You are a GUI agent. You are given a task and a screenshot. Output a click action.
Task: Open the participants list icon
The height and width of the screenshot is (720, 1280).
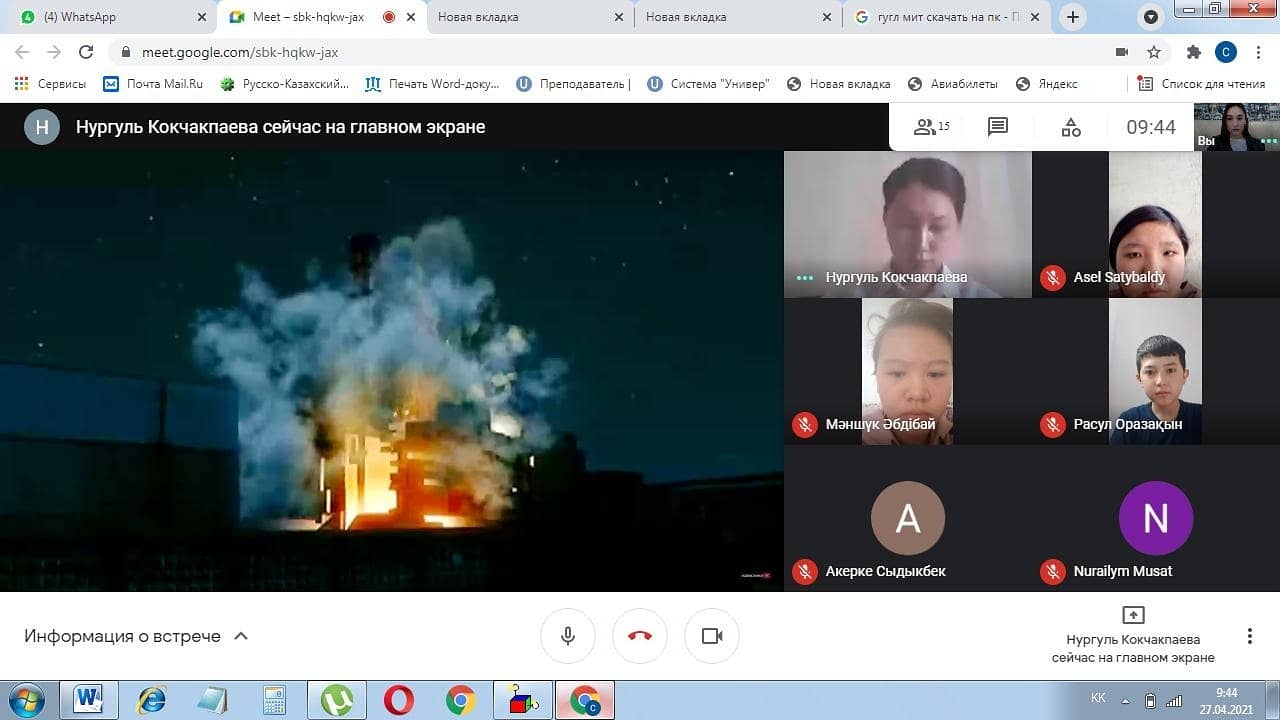coord(930,127)
